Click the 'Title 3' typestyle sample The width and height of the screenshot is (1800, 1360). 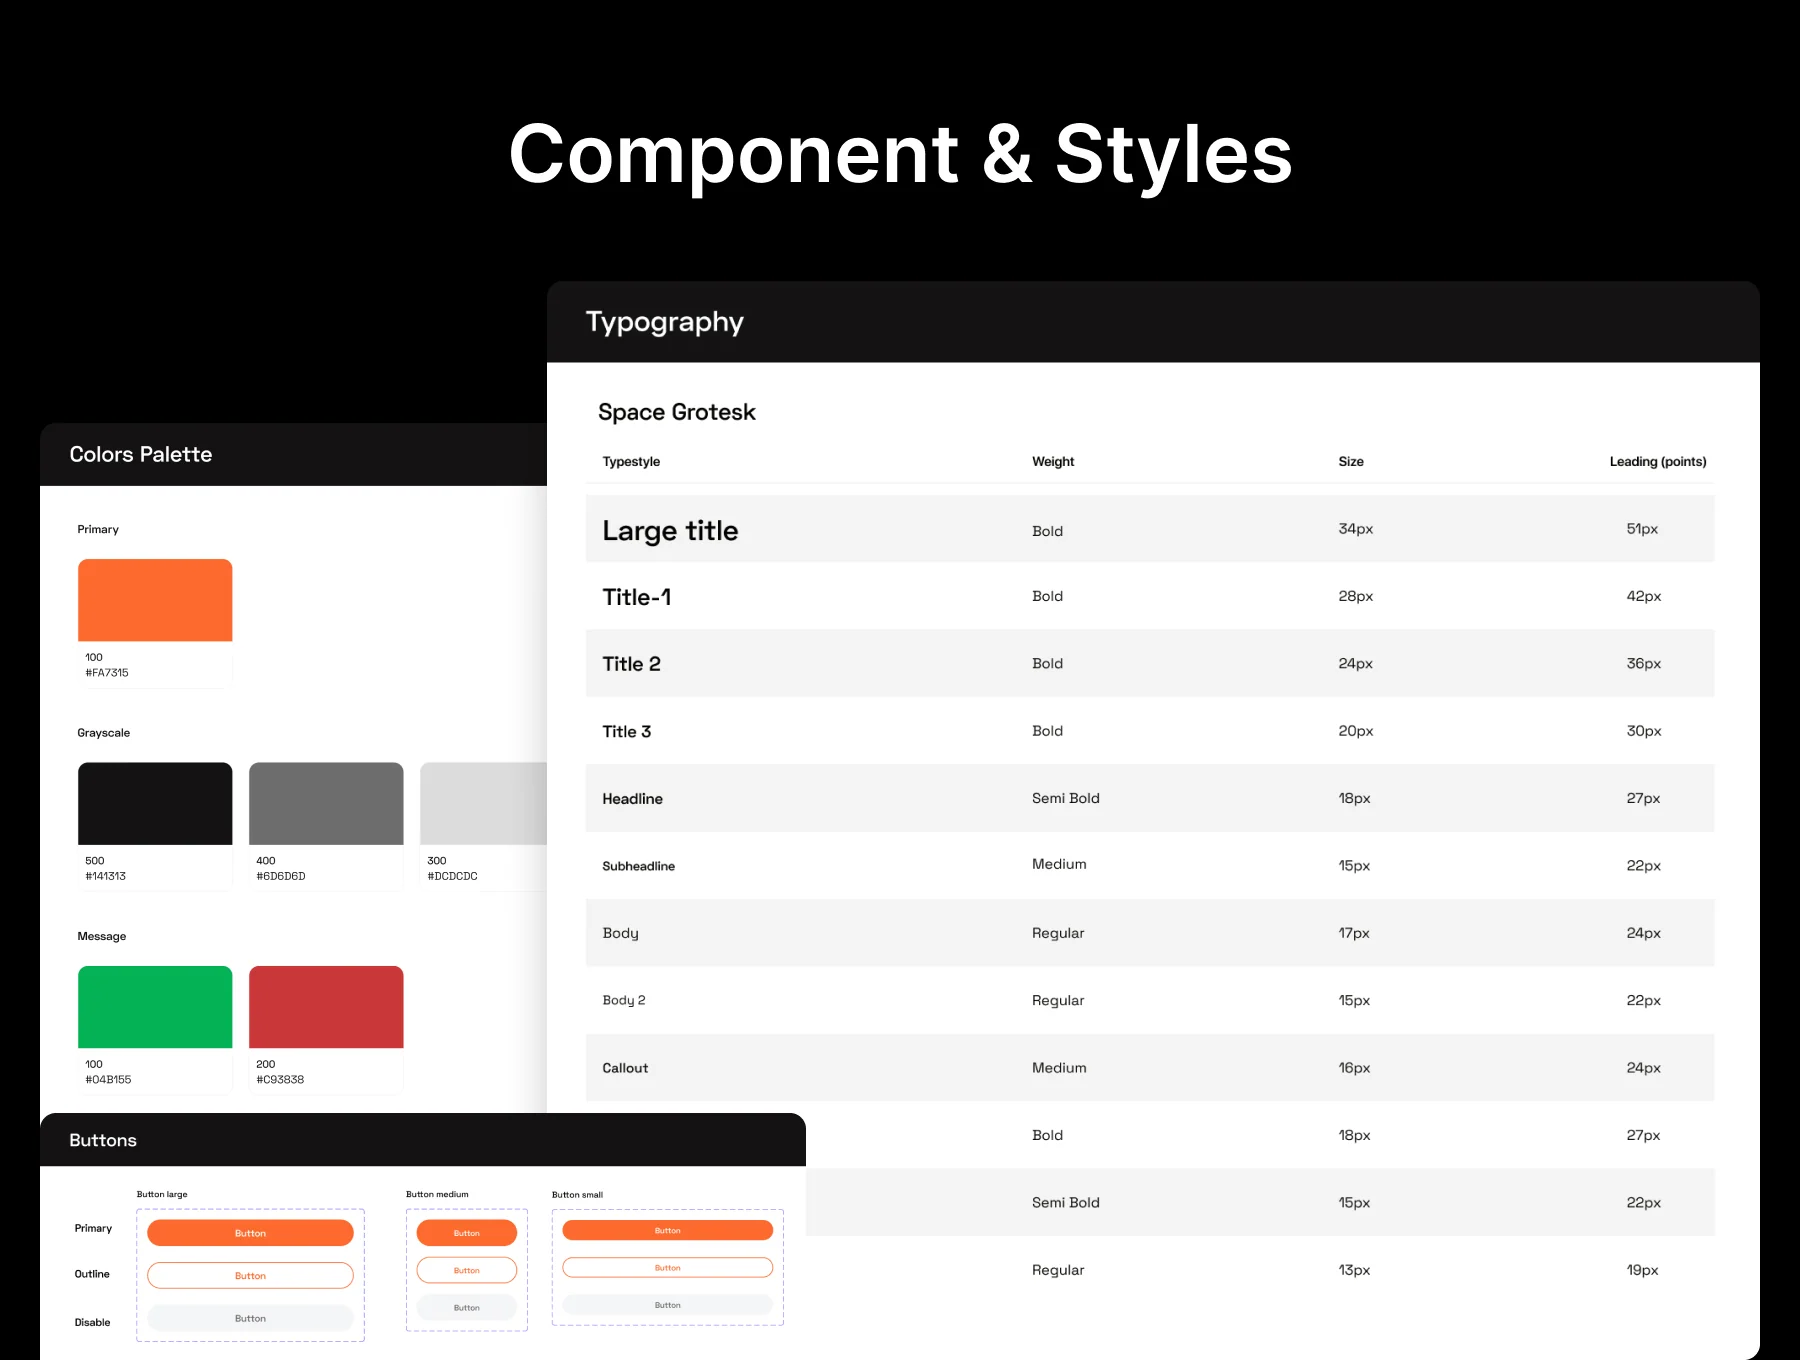click(x=626, y=731)
